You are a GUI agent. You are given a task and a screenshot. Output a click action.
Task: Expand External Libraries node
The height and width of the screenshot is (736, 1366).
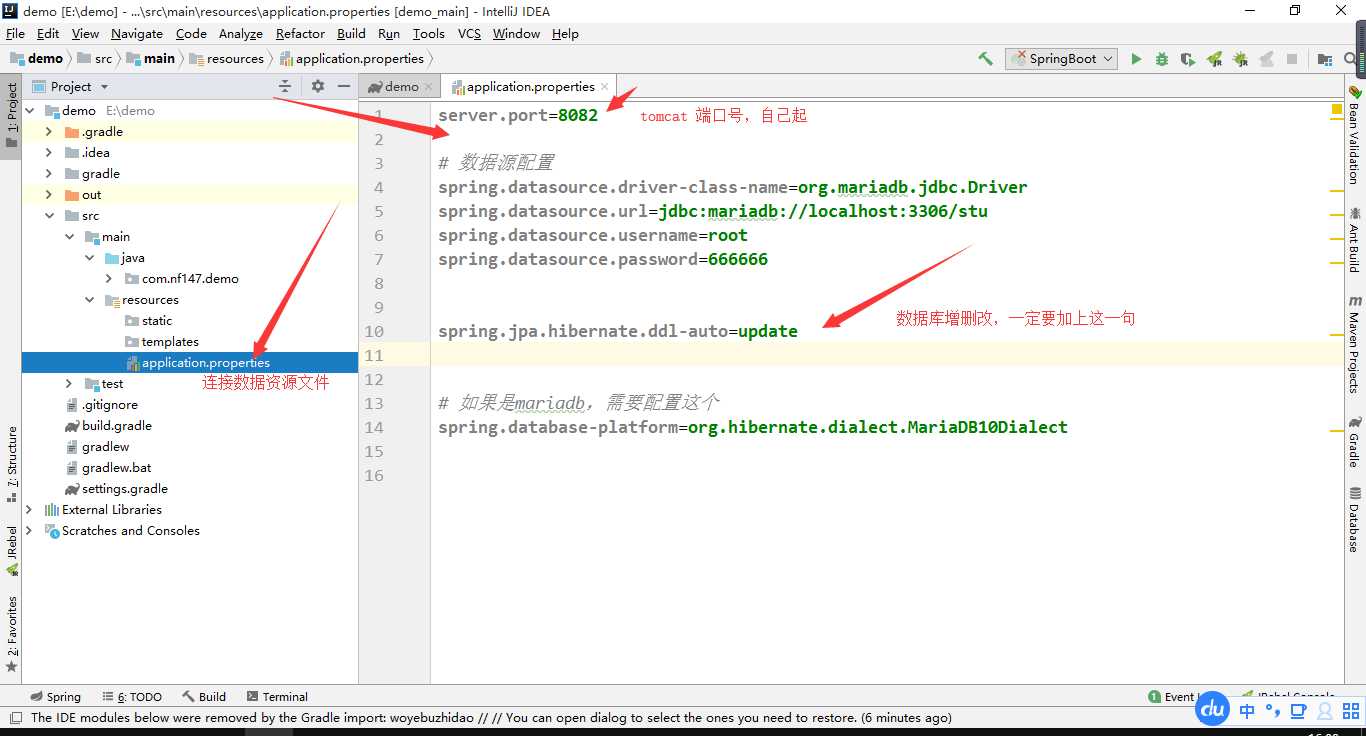29,510
